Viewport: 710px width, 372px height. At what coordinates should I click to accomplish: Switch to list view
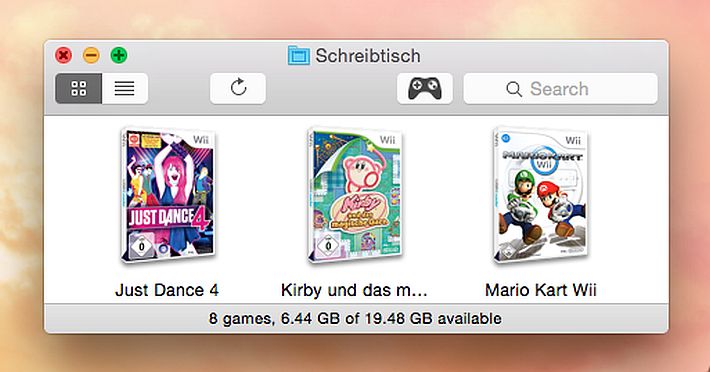[x=125, y=88]
